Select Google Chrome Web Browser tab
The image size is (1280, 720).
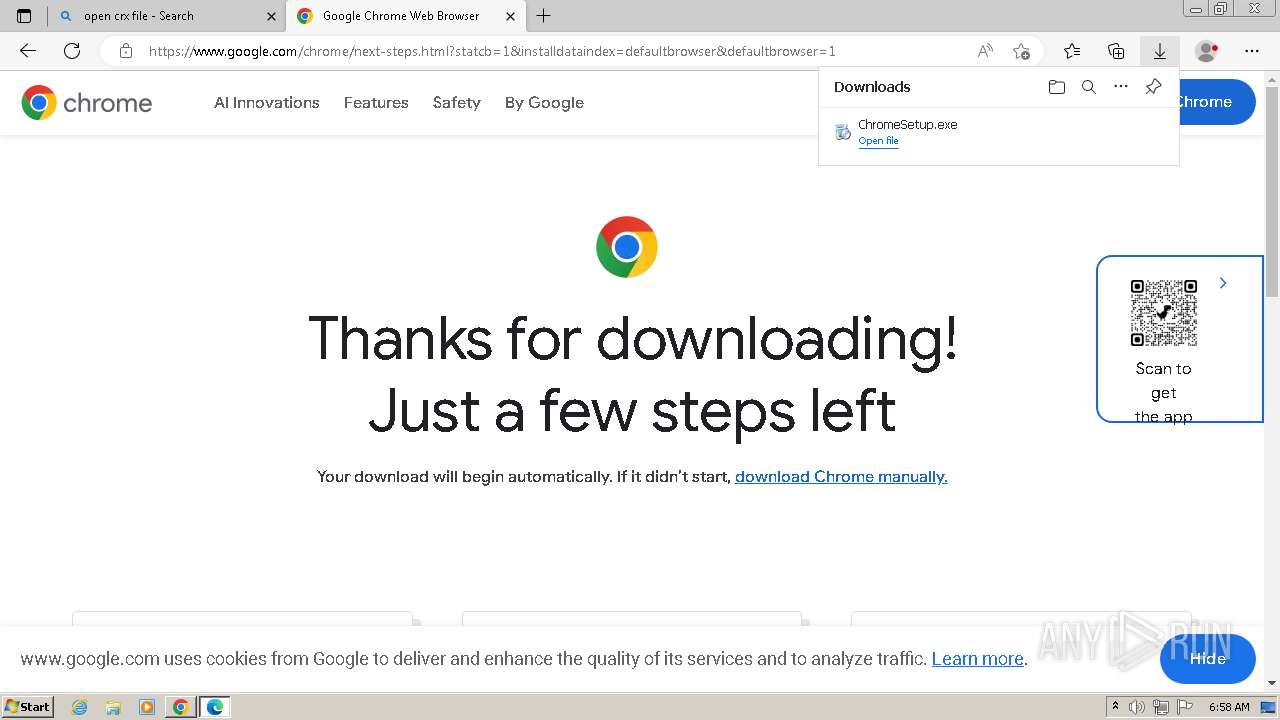tap(405, 16)
